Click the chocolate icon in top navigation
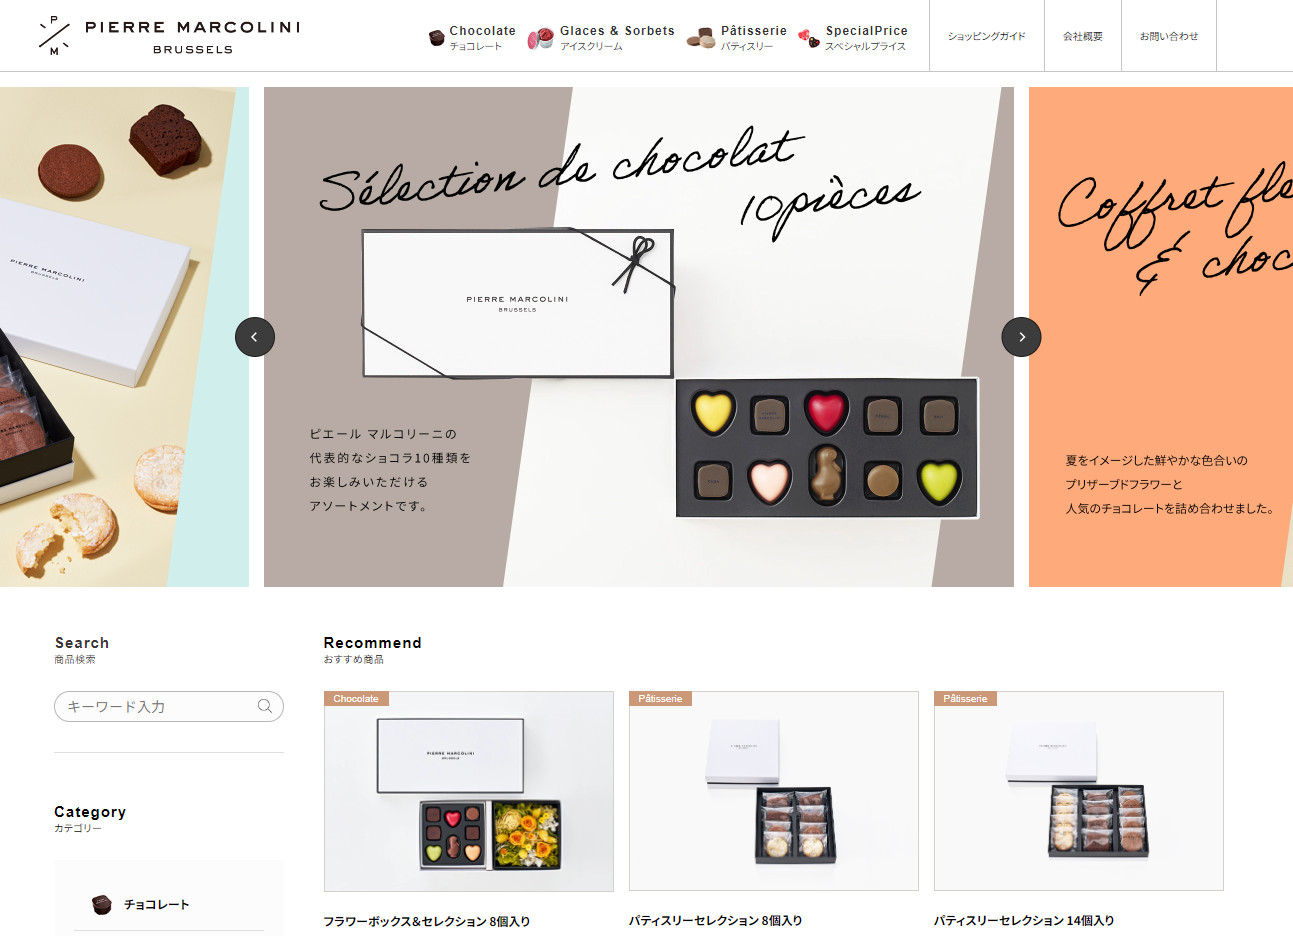Viewport: 1293px width, 936px height. point(437,38)
